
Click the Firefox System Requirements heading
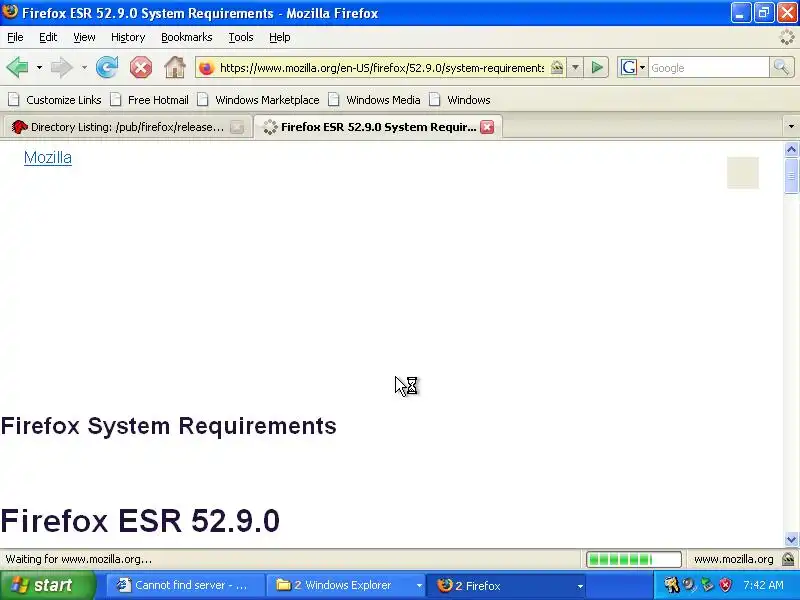click(168, 426)
